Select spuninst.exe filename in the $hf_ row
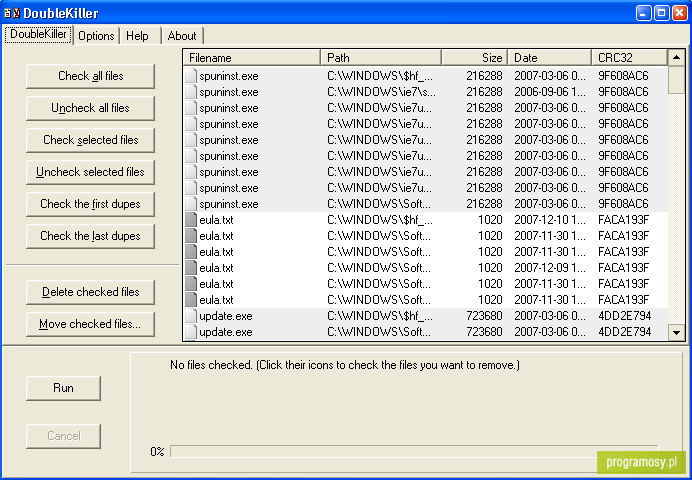This screenshot has width=692, height=480. pyautogui.click(x=229, y=76)
